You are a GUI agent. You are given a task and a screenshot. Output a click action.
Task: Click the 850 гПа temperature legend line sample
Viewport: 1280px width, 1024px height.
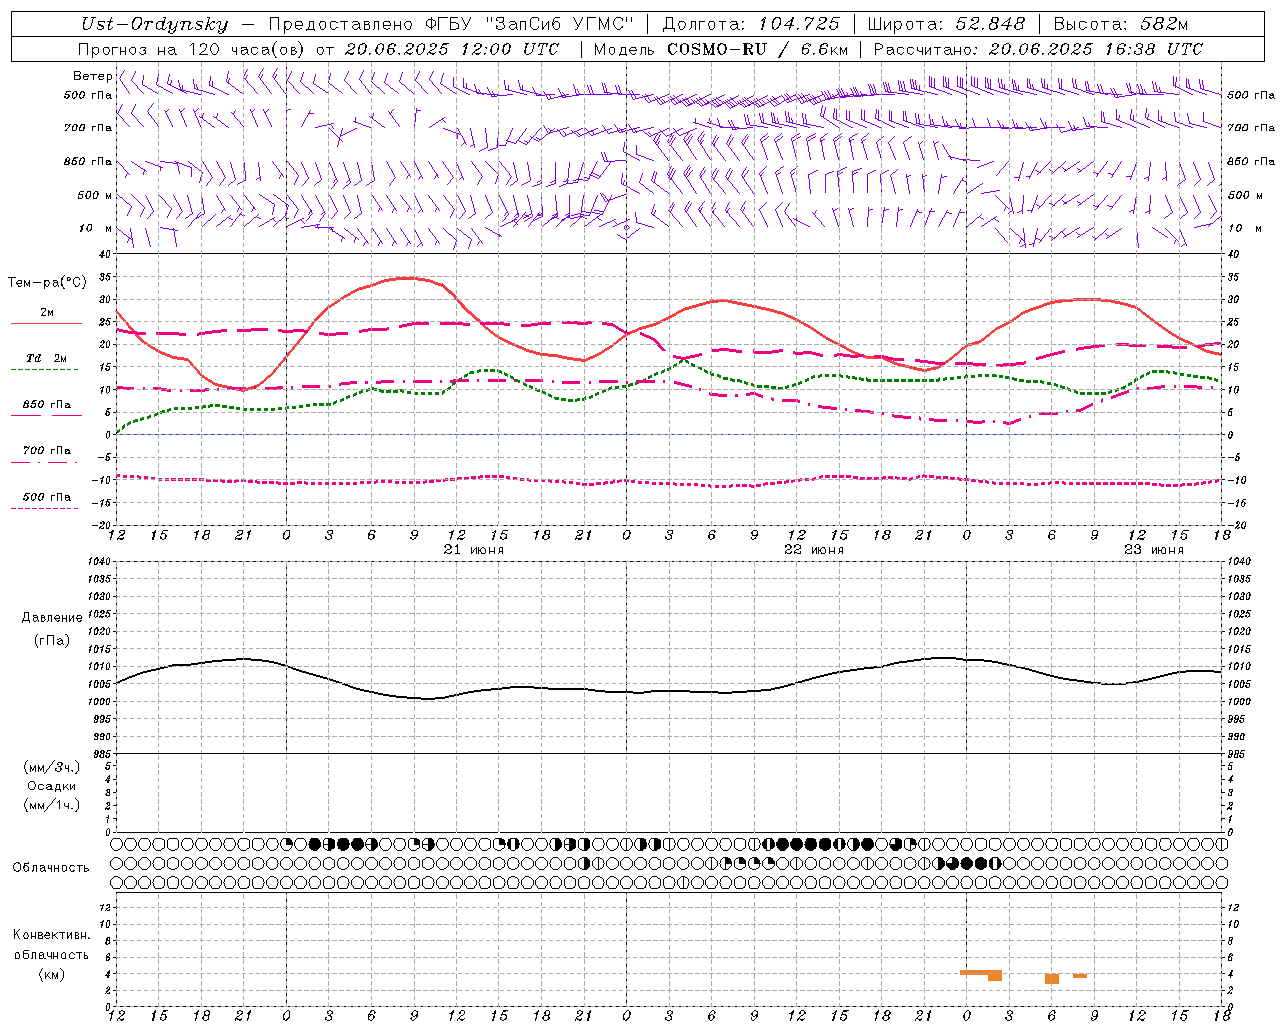pyautogui.click(x=45, y=416)
